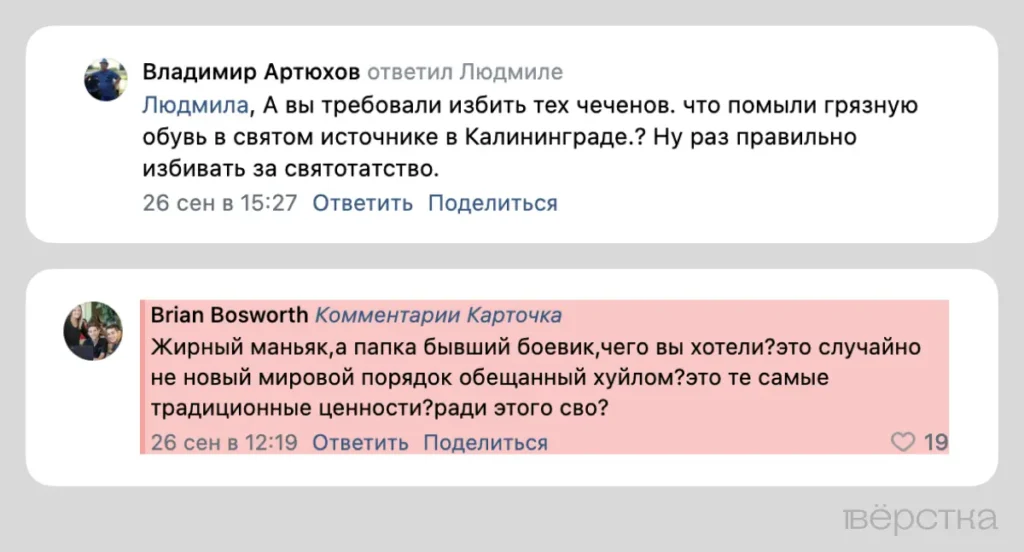Like Brian Bosworth's comment with heart

click(903, 442)
